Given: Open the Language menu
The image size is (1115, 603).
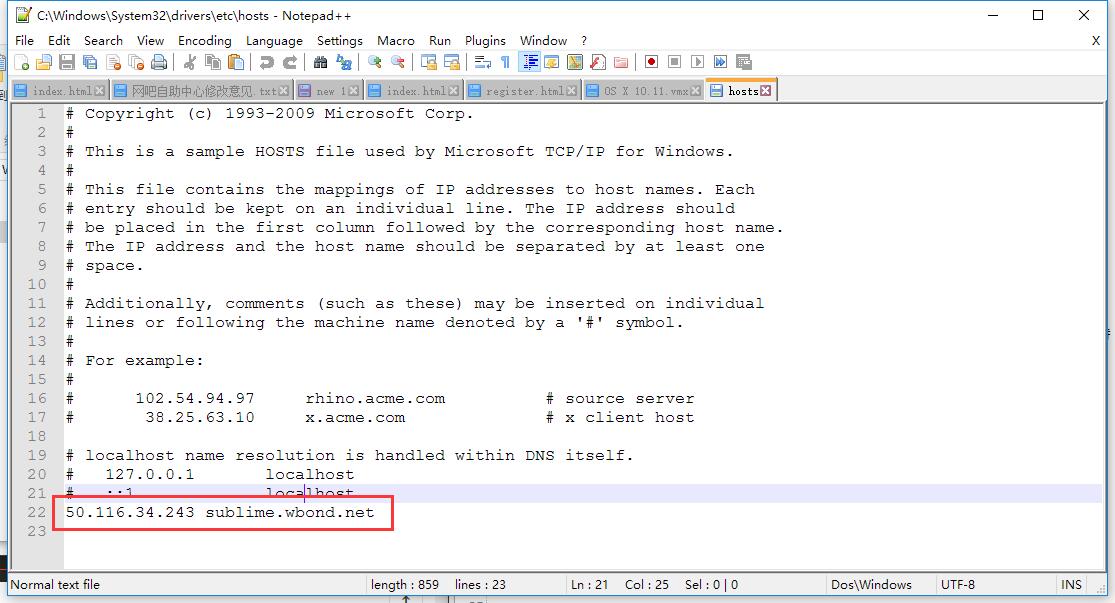Looking at the screenshot, I should 274,40.
